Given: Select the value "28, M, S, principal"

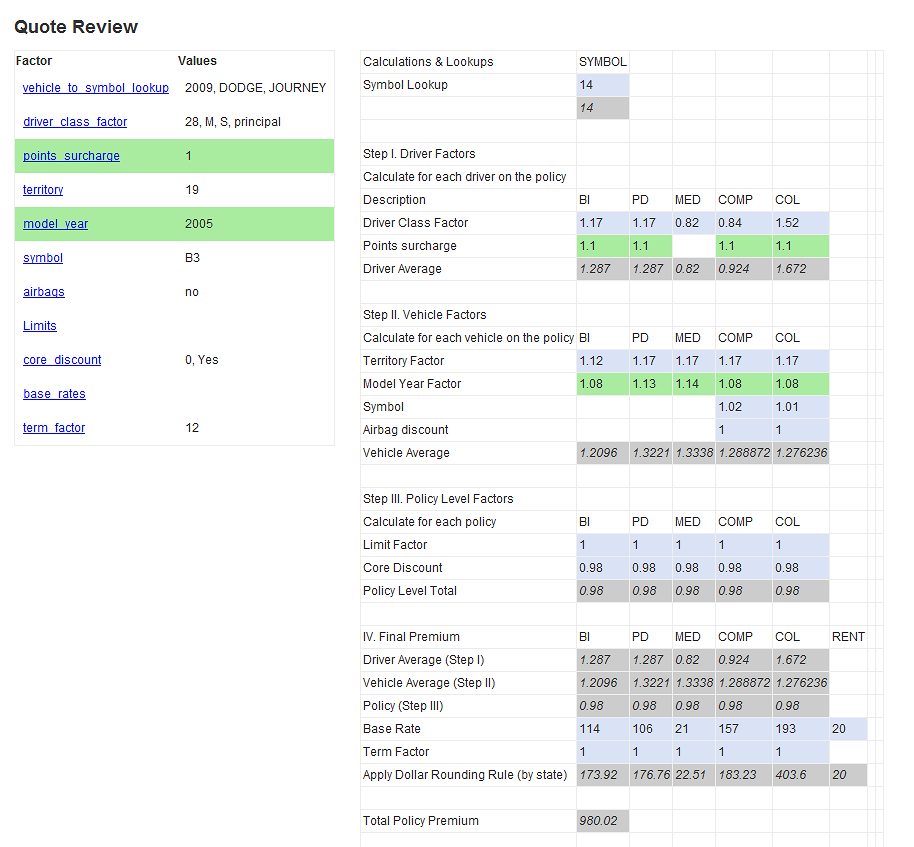Looking at the screenshot, I should tap(233, 122).
